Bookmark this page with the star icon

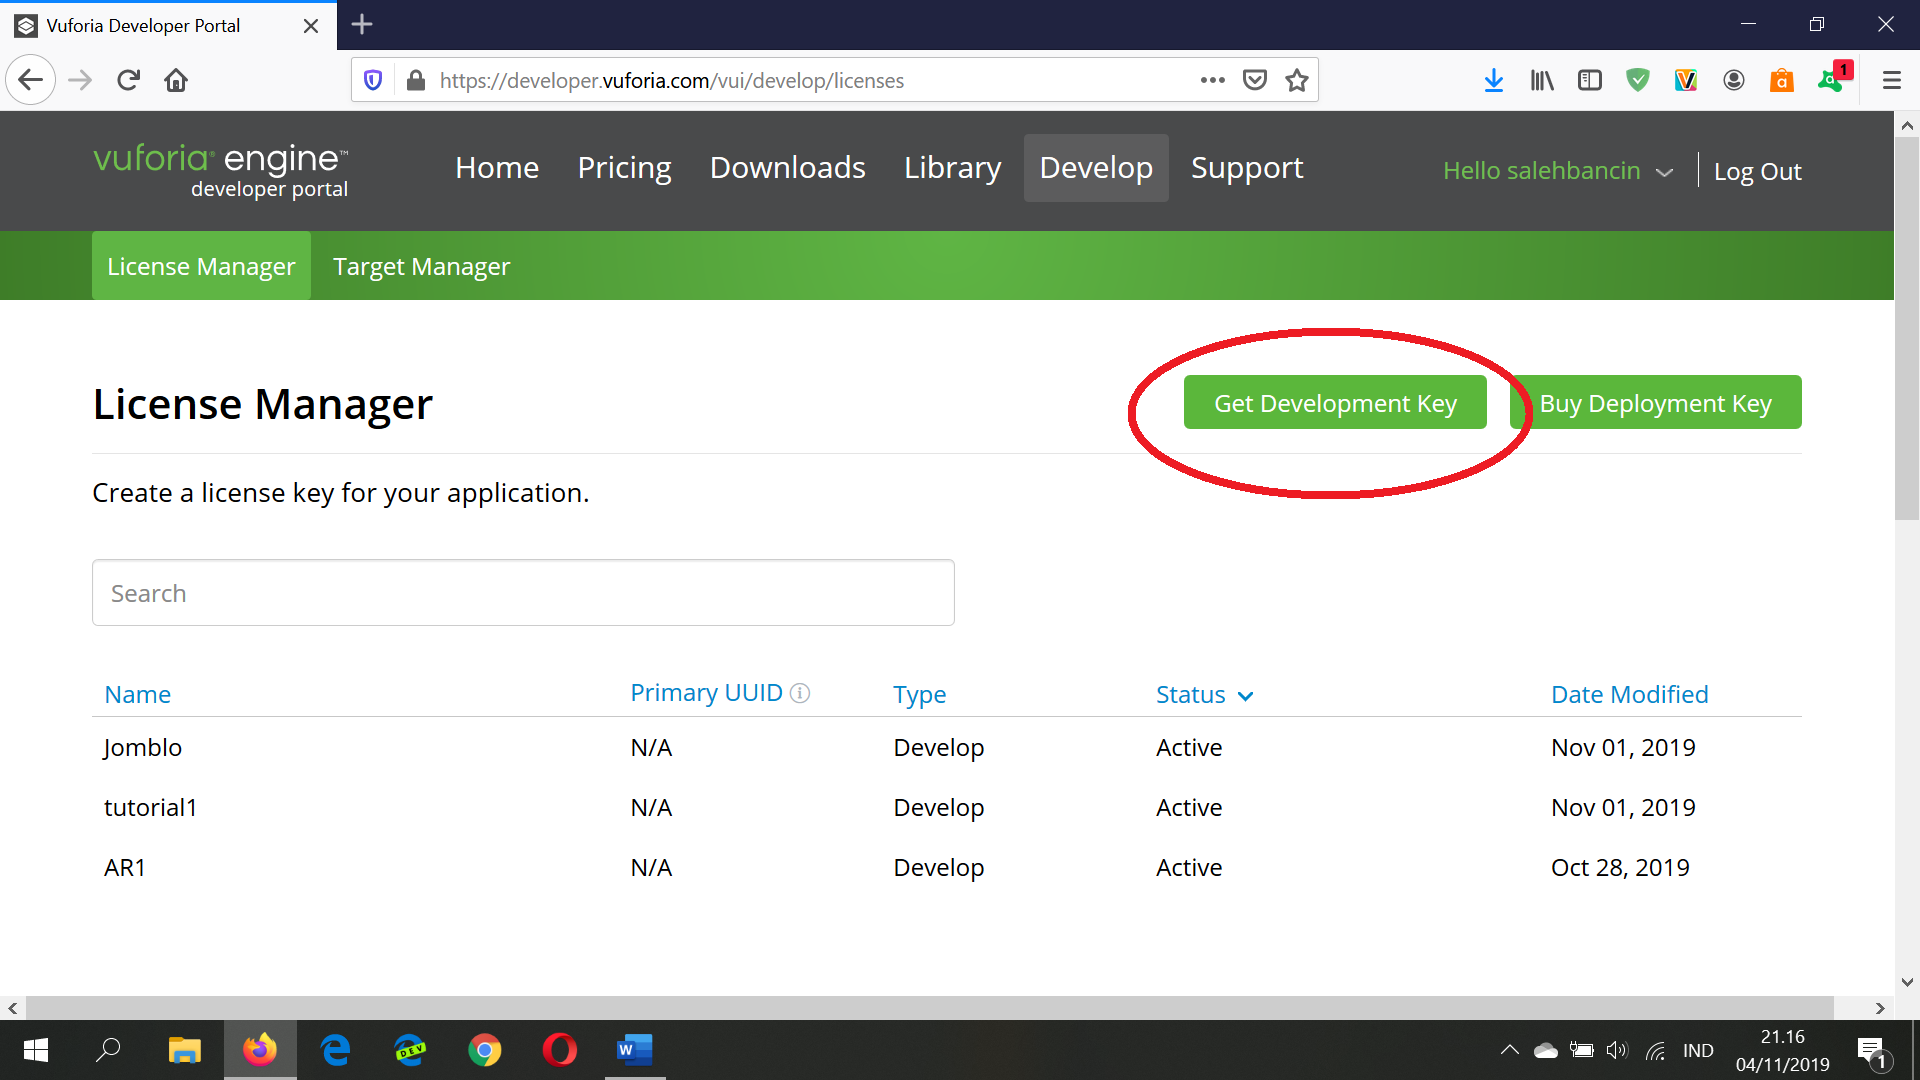click(1297, 80)
